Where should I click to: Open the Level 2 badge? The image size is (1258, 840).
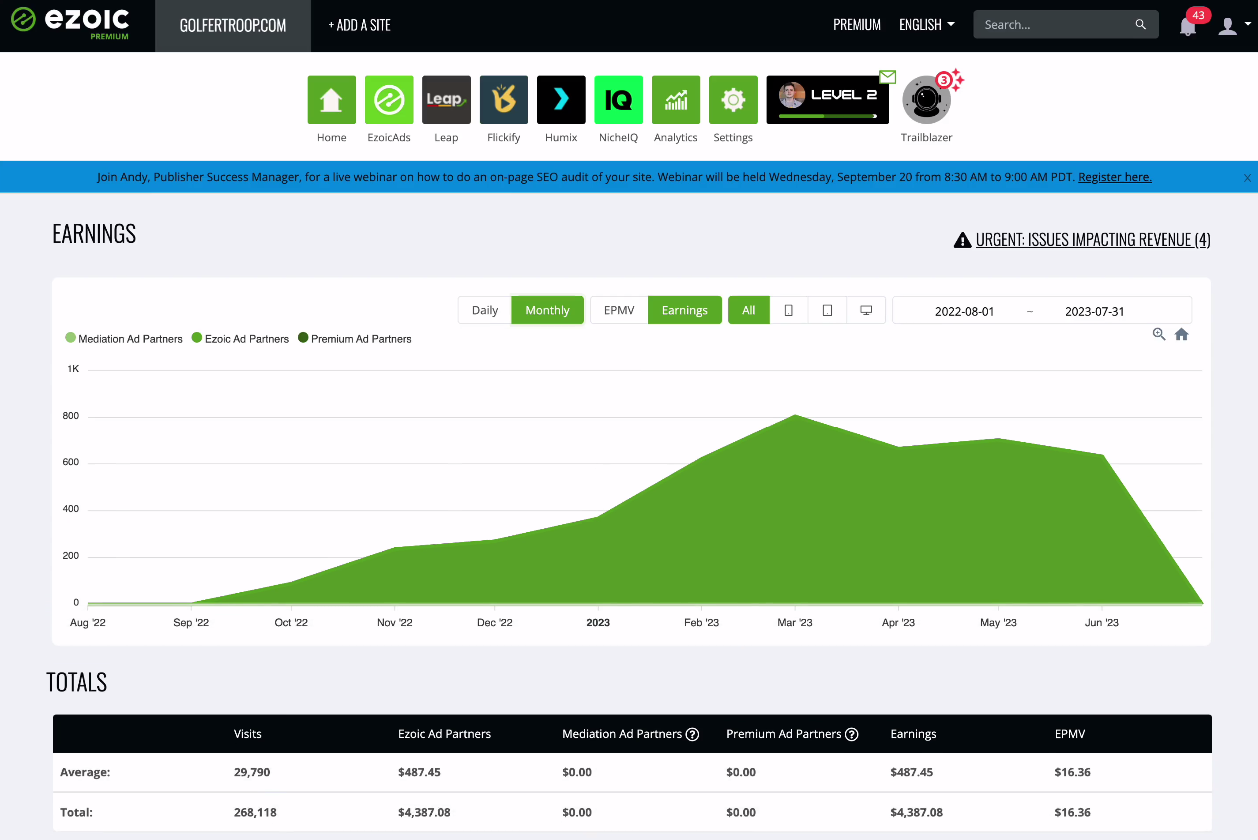pos(827,100)
